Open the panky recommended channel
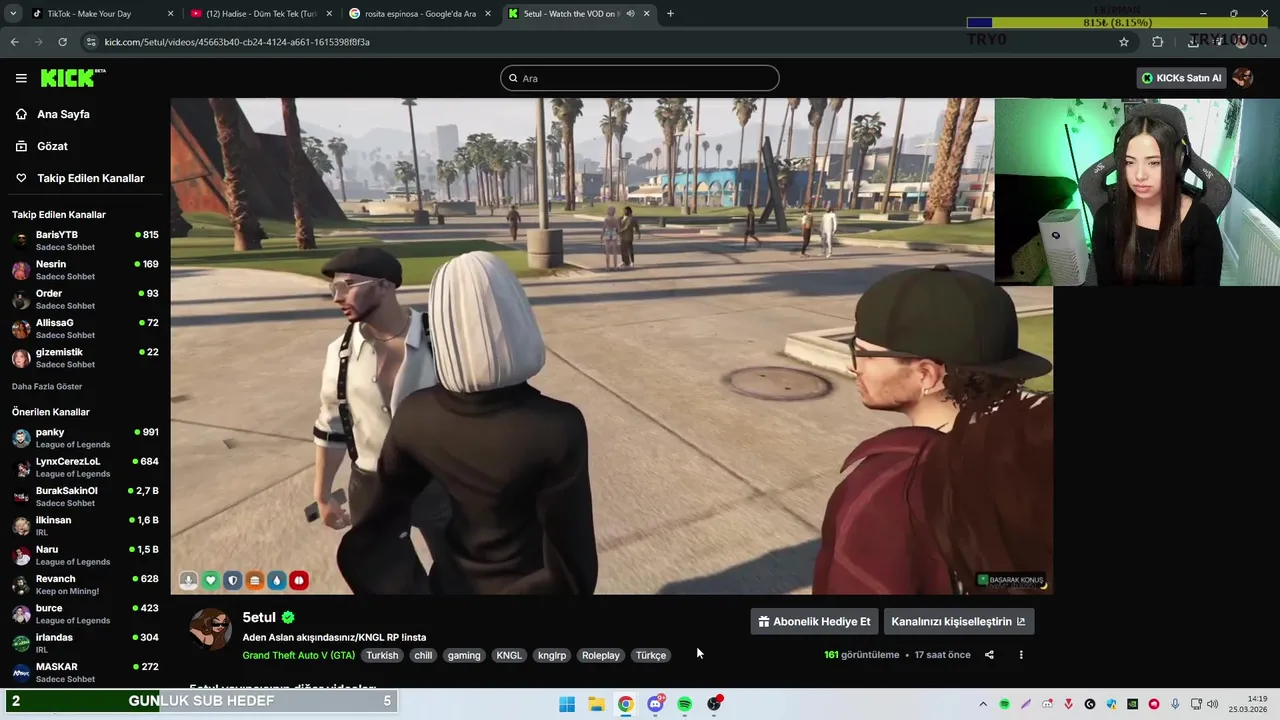Screen dimensions: 1280x720 click(85, 438)
